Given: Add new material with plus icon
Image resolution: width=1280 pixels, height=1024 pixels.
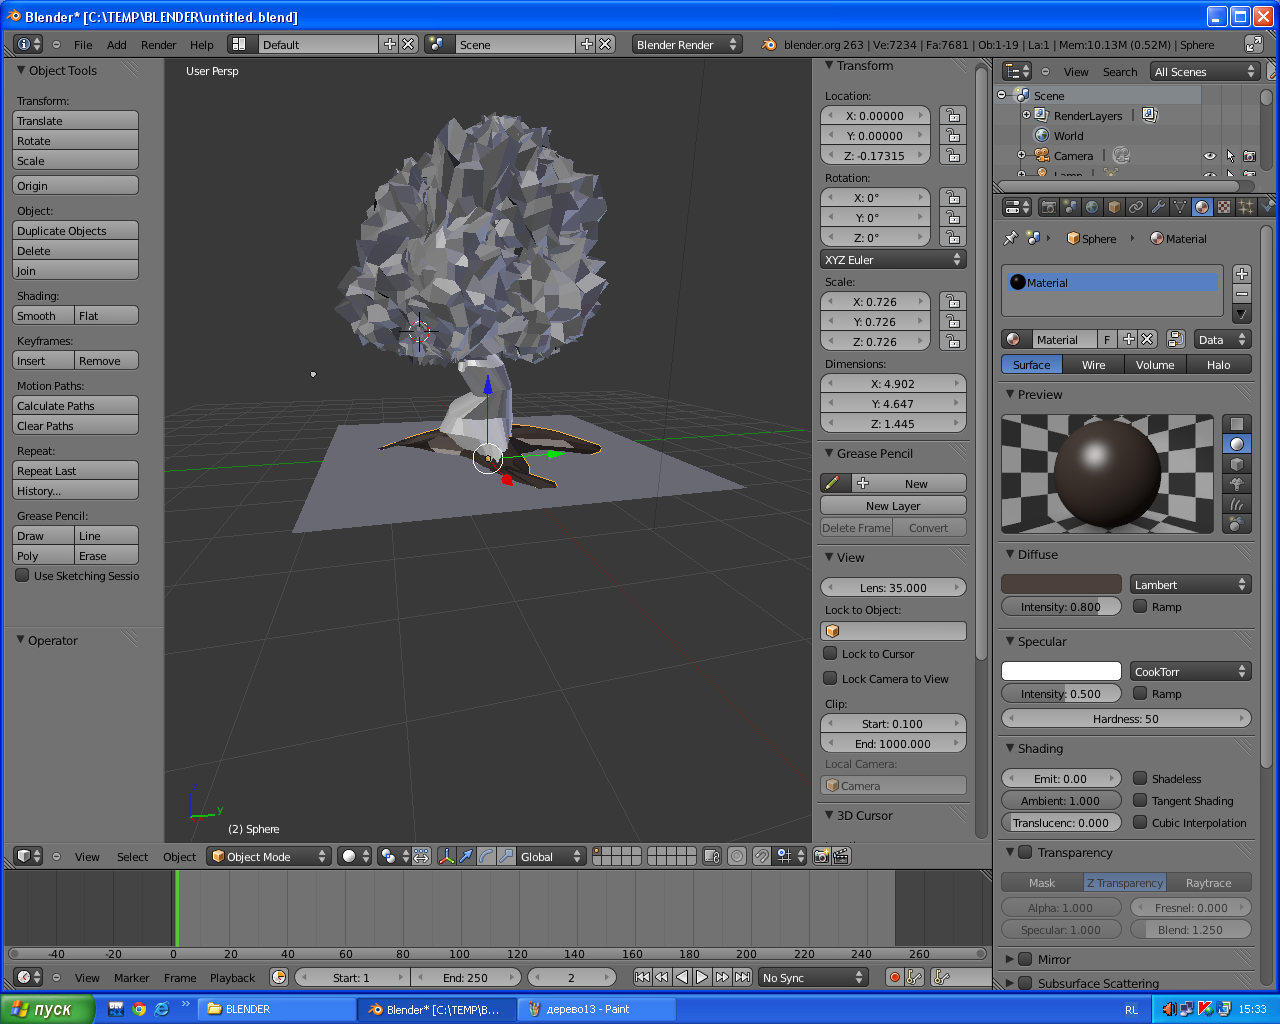Looking at the screenshot, I should pyautogui.click(x=1128, y=339).
